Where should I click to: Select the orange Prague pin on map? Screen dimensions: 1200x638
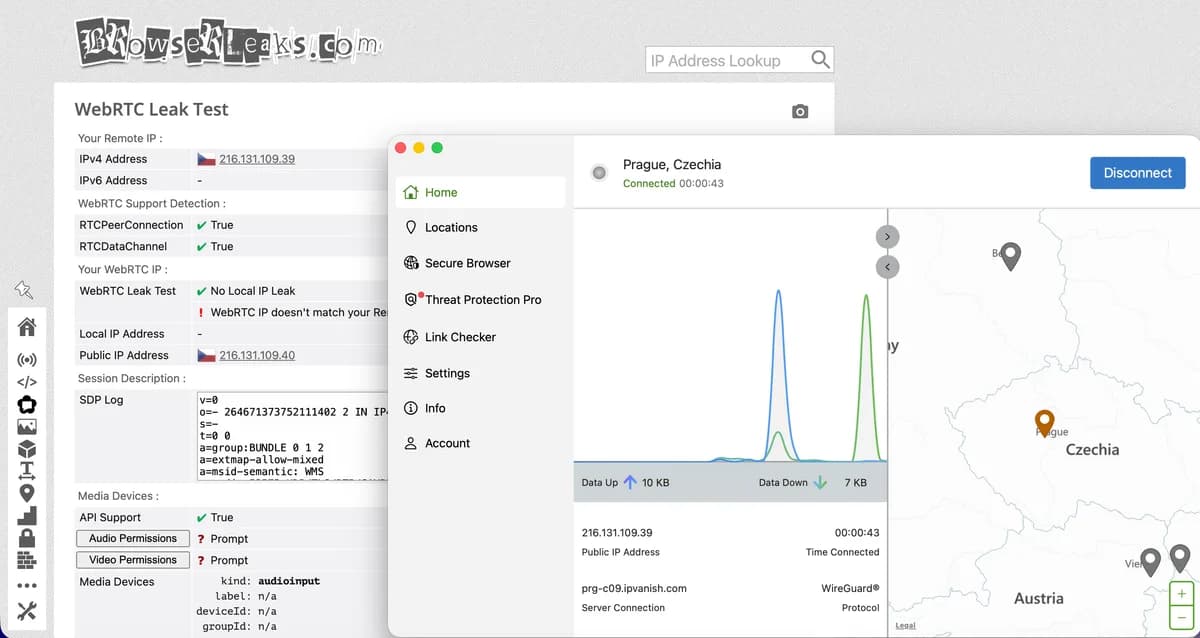1045,424
